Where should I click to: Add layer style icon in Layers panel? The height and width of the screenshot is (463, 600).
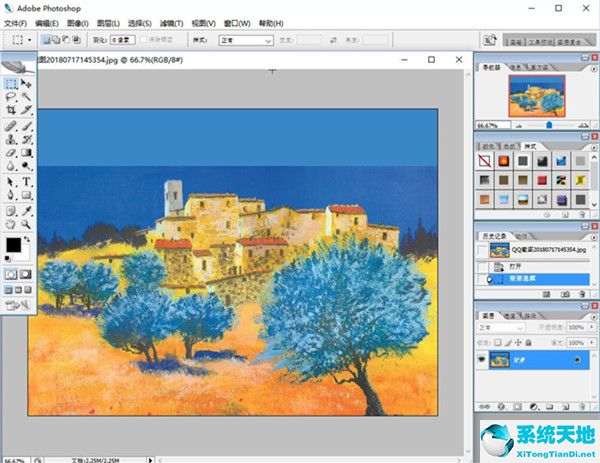[x=501, y=406]
